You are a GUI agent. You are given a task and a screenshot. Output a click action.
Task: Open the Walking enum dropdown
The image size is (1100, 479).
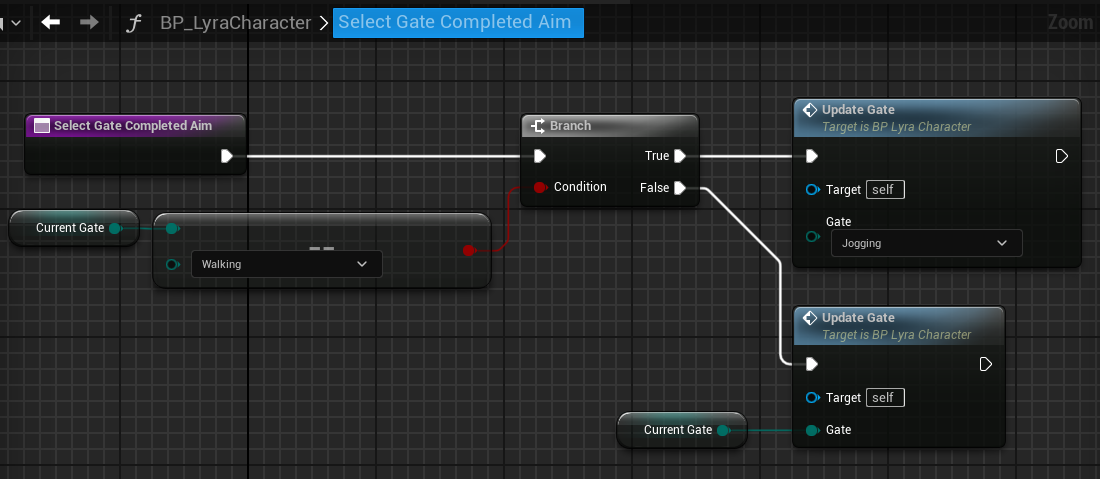pyautogui.click(x=286, y=264)
